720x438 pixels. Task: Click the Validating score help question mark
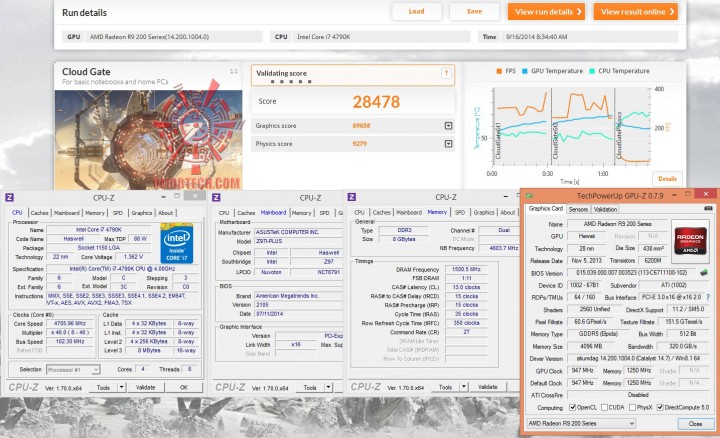point(446,73)
